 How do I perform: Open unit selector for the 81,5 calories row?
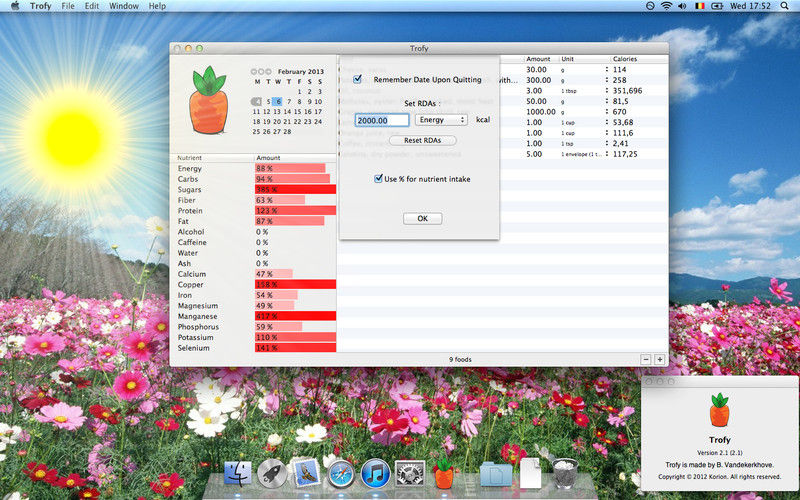(x=607, y=101)
